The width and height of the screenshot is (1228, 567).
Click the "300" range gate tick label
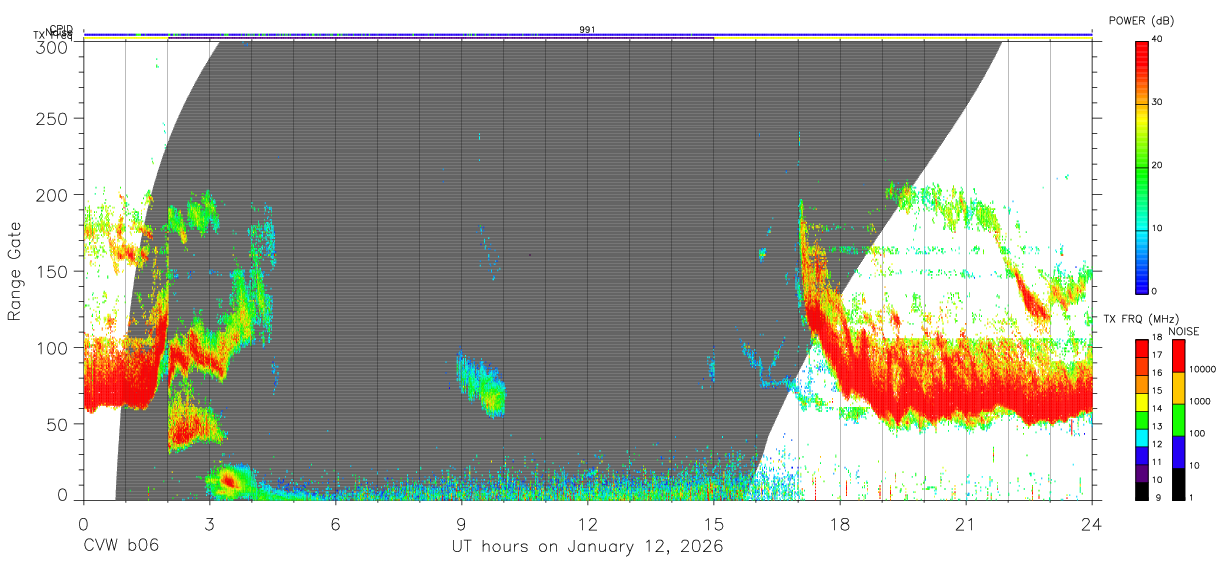(51, 47)
